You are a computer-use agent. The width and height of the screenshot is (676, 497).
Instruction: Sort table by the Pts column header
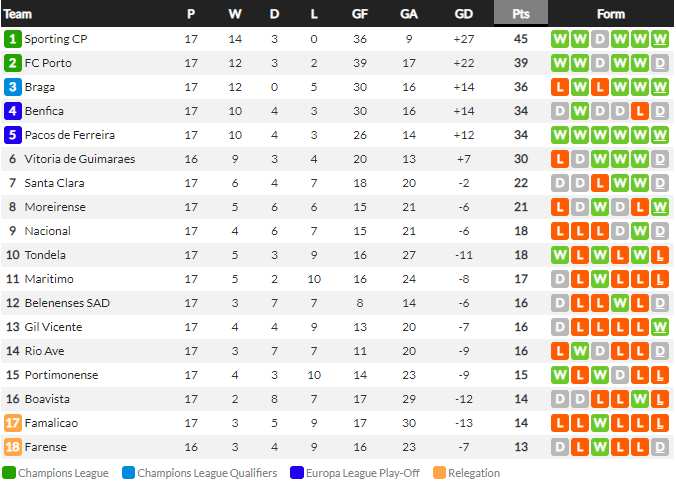[x=521, y=13]
